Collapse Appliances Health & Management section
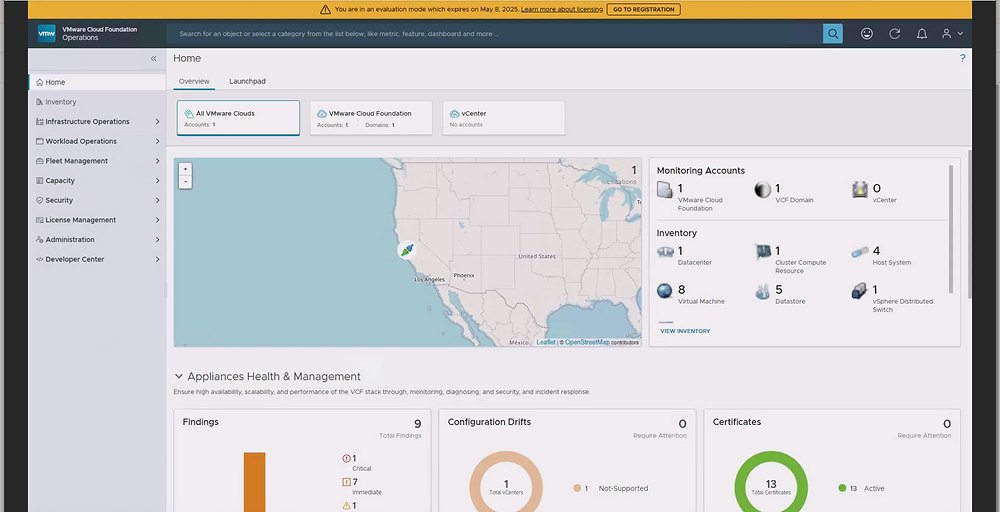The image size is (1000, 512). (x=179, y=377)
